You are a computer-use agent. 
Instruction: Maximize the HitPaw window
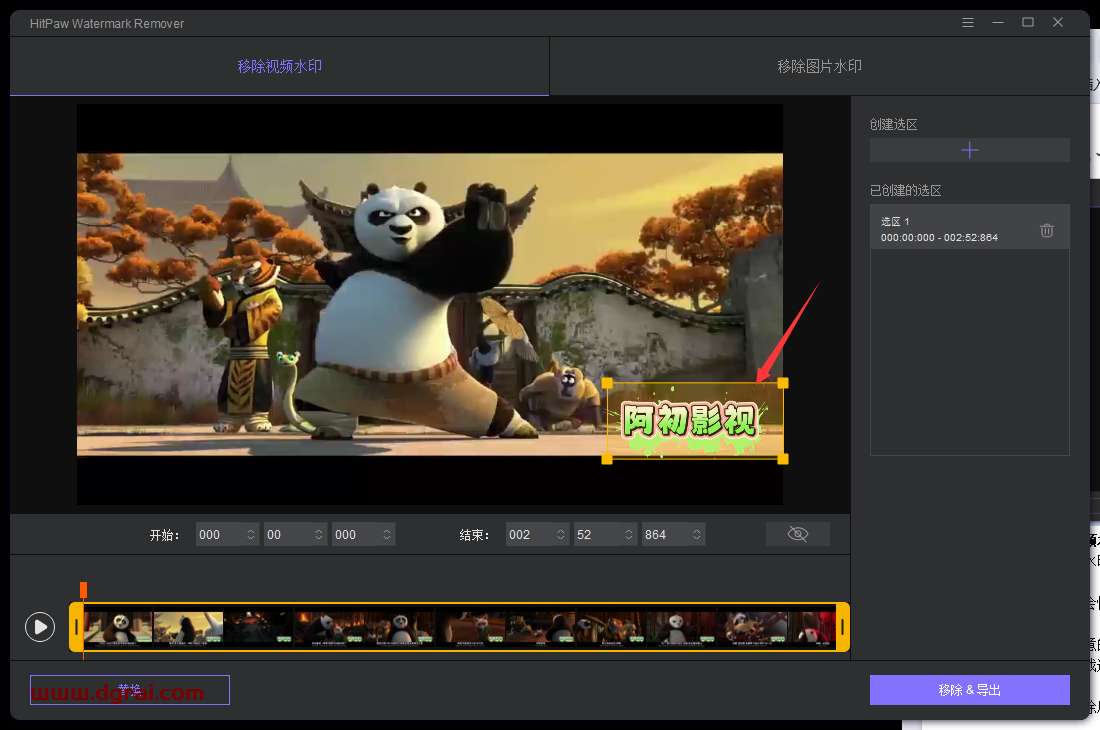pyautogui.click(x=1028, y=22)
